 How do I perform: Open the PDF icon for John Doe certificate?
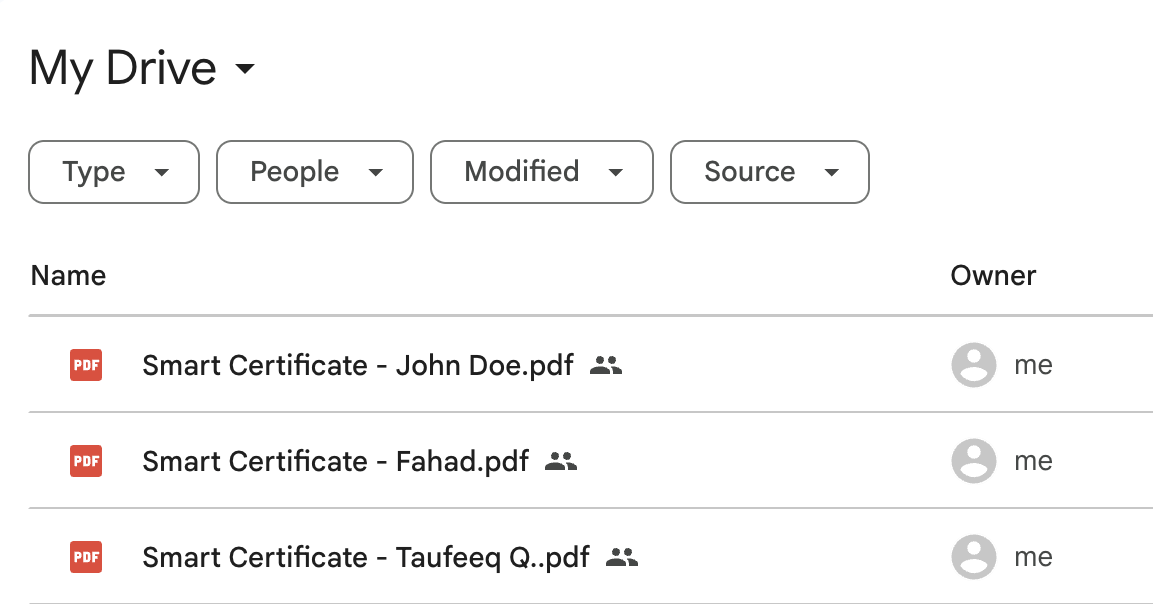(x=85, y=365)
